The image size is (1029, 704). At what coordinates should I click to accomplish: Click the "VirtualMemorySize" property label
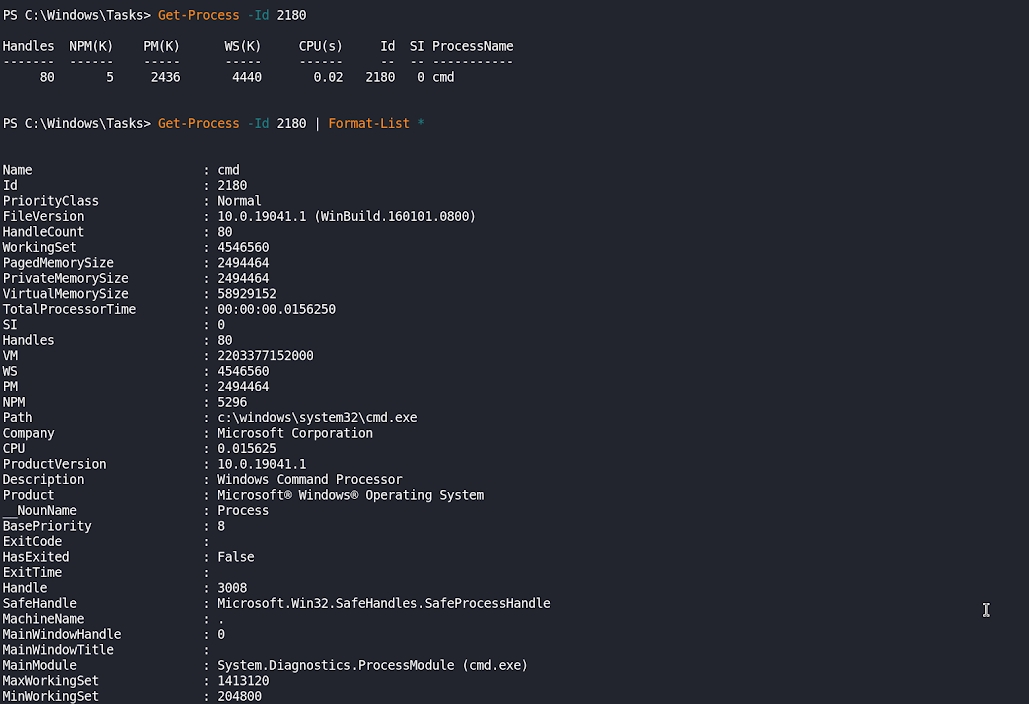(x=66, y=294)
